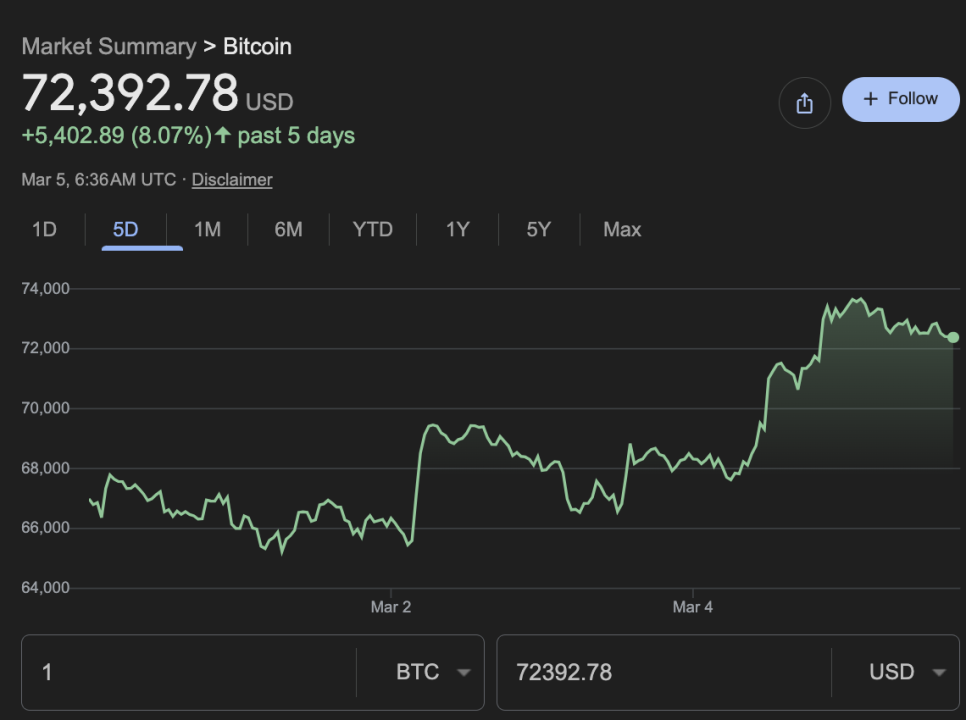Image resolution: width=966 pixels, height=720 pixels.
Task: Open the USD currency dropdown
Action: click(906, 672)
